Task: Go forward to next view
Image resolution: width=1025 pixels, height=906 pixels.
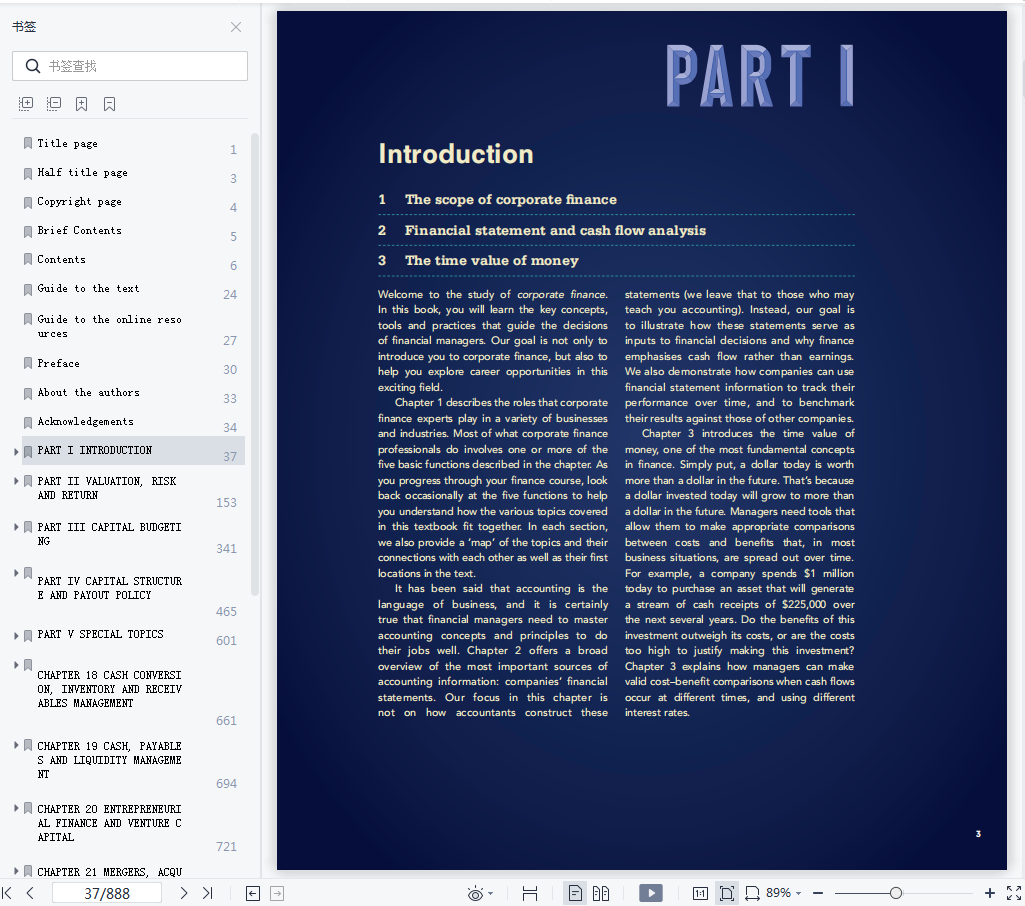Action: (x=277, y=894)
